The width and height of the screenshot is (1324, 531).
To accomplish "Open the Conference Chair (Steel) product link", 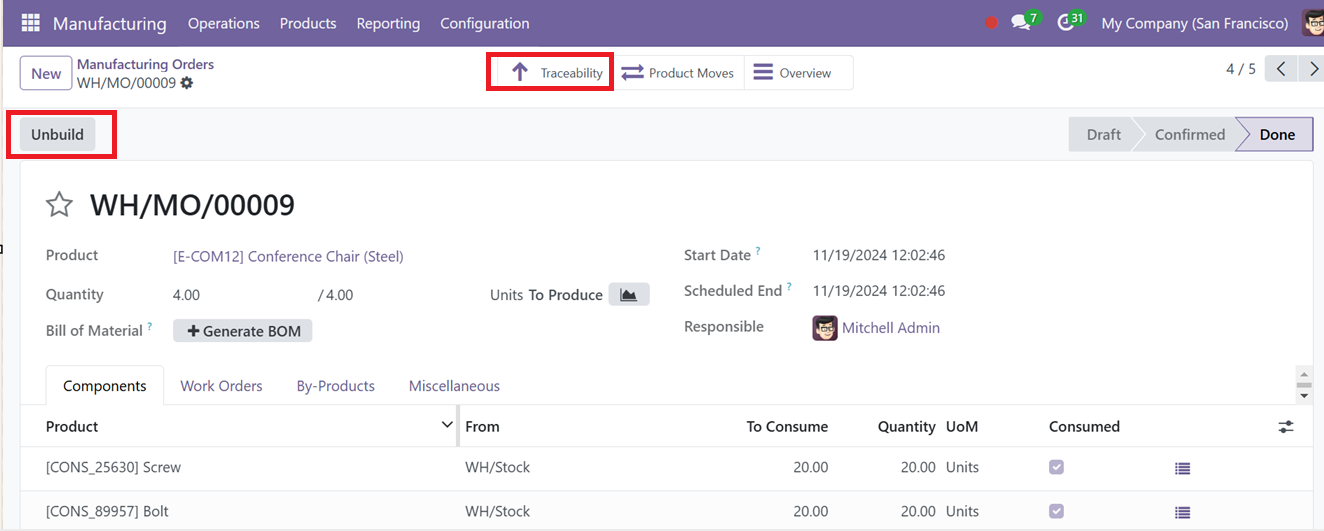I will pyautogui.click(x=288, y=256).
